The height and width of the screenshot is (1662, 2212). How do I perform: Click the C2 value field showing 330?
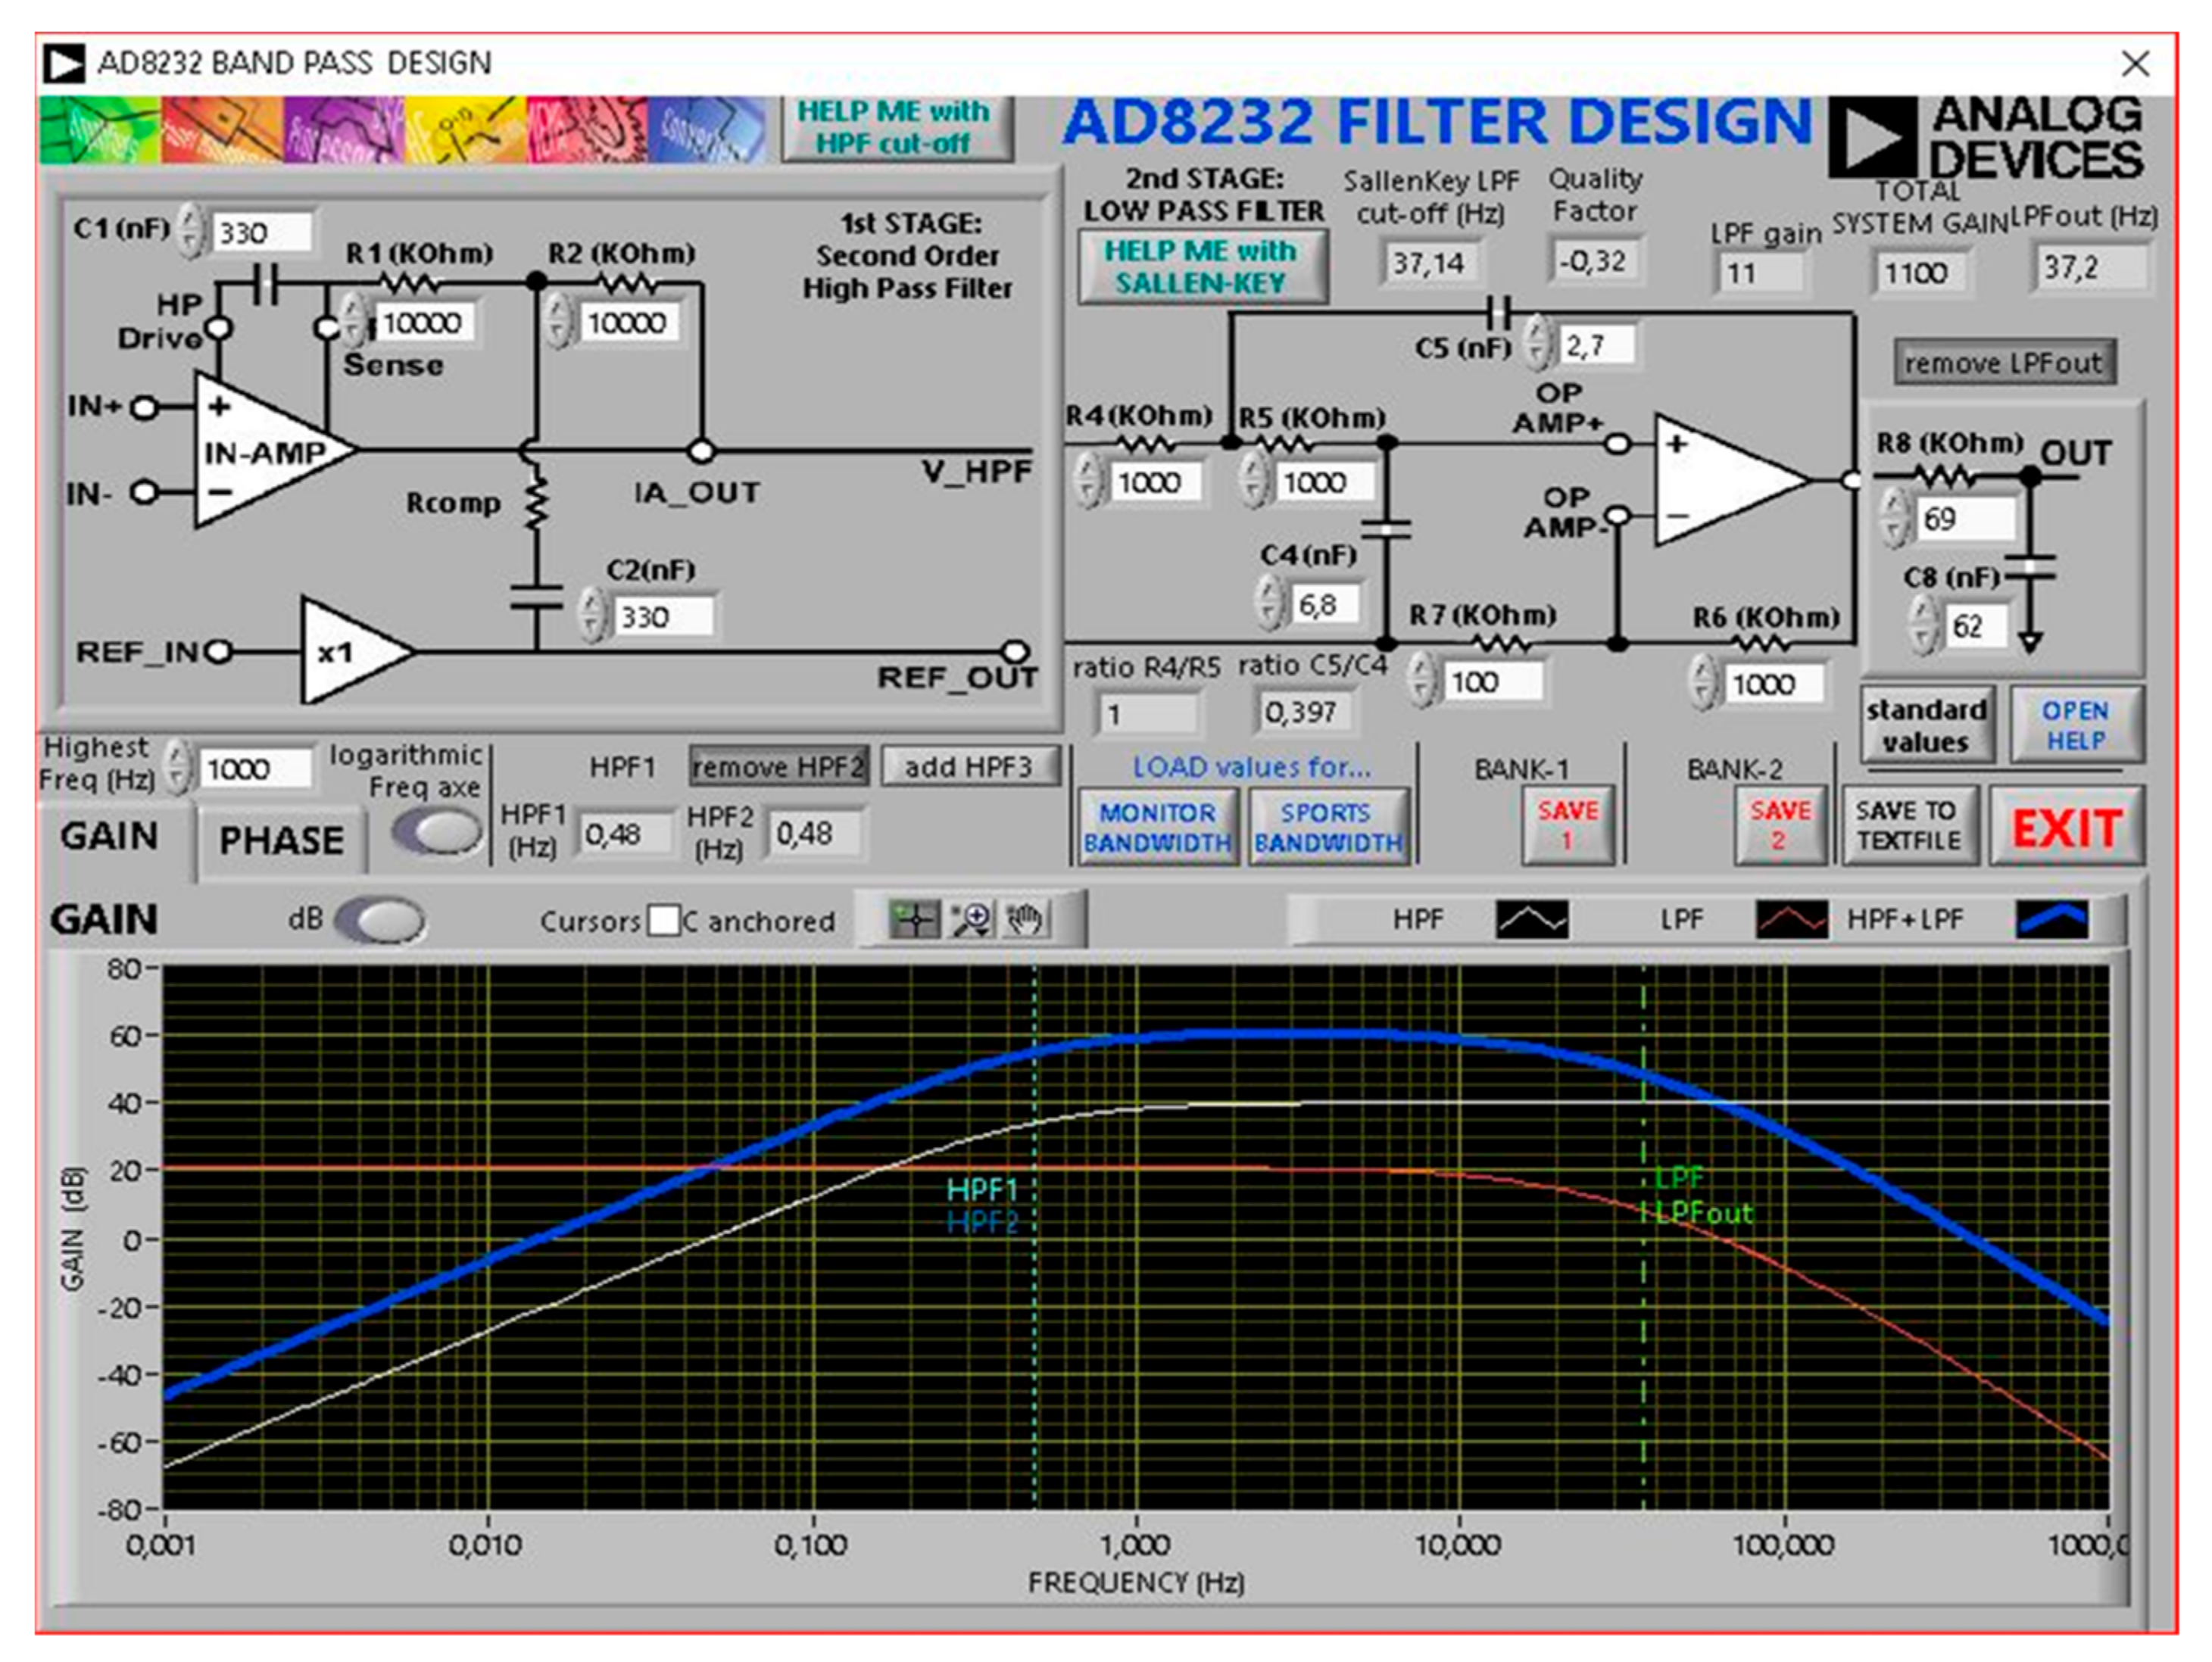tap(663, 616)
